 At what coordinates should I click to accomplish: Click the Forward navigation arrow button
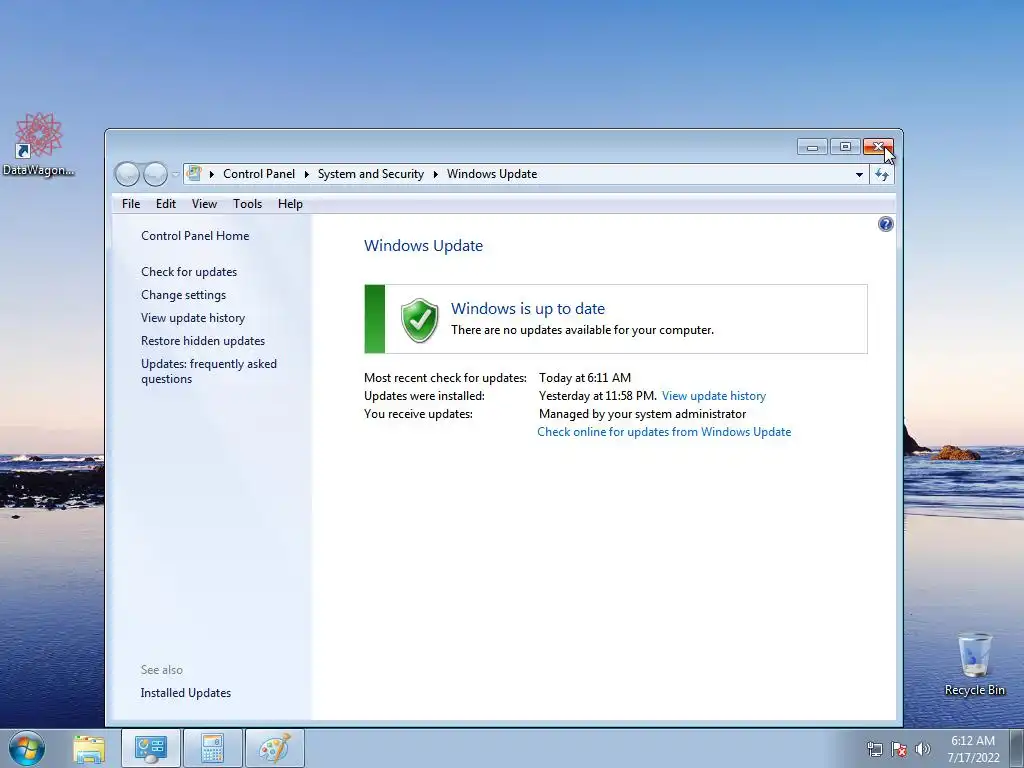[155, 174]
